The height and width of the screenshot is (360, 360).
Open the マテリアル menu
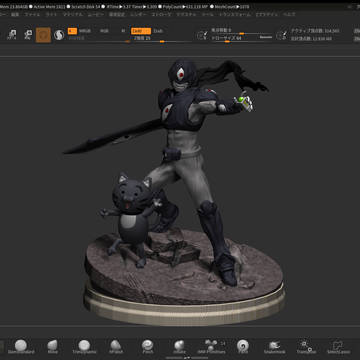click(73, 15)
